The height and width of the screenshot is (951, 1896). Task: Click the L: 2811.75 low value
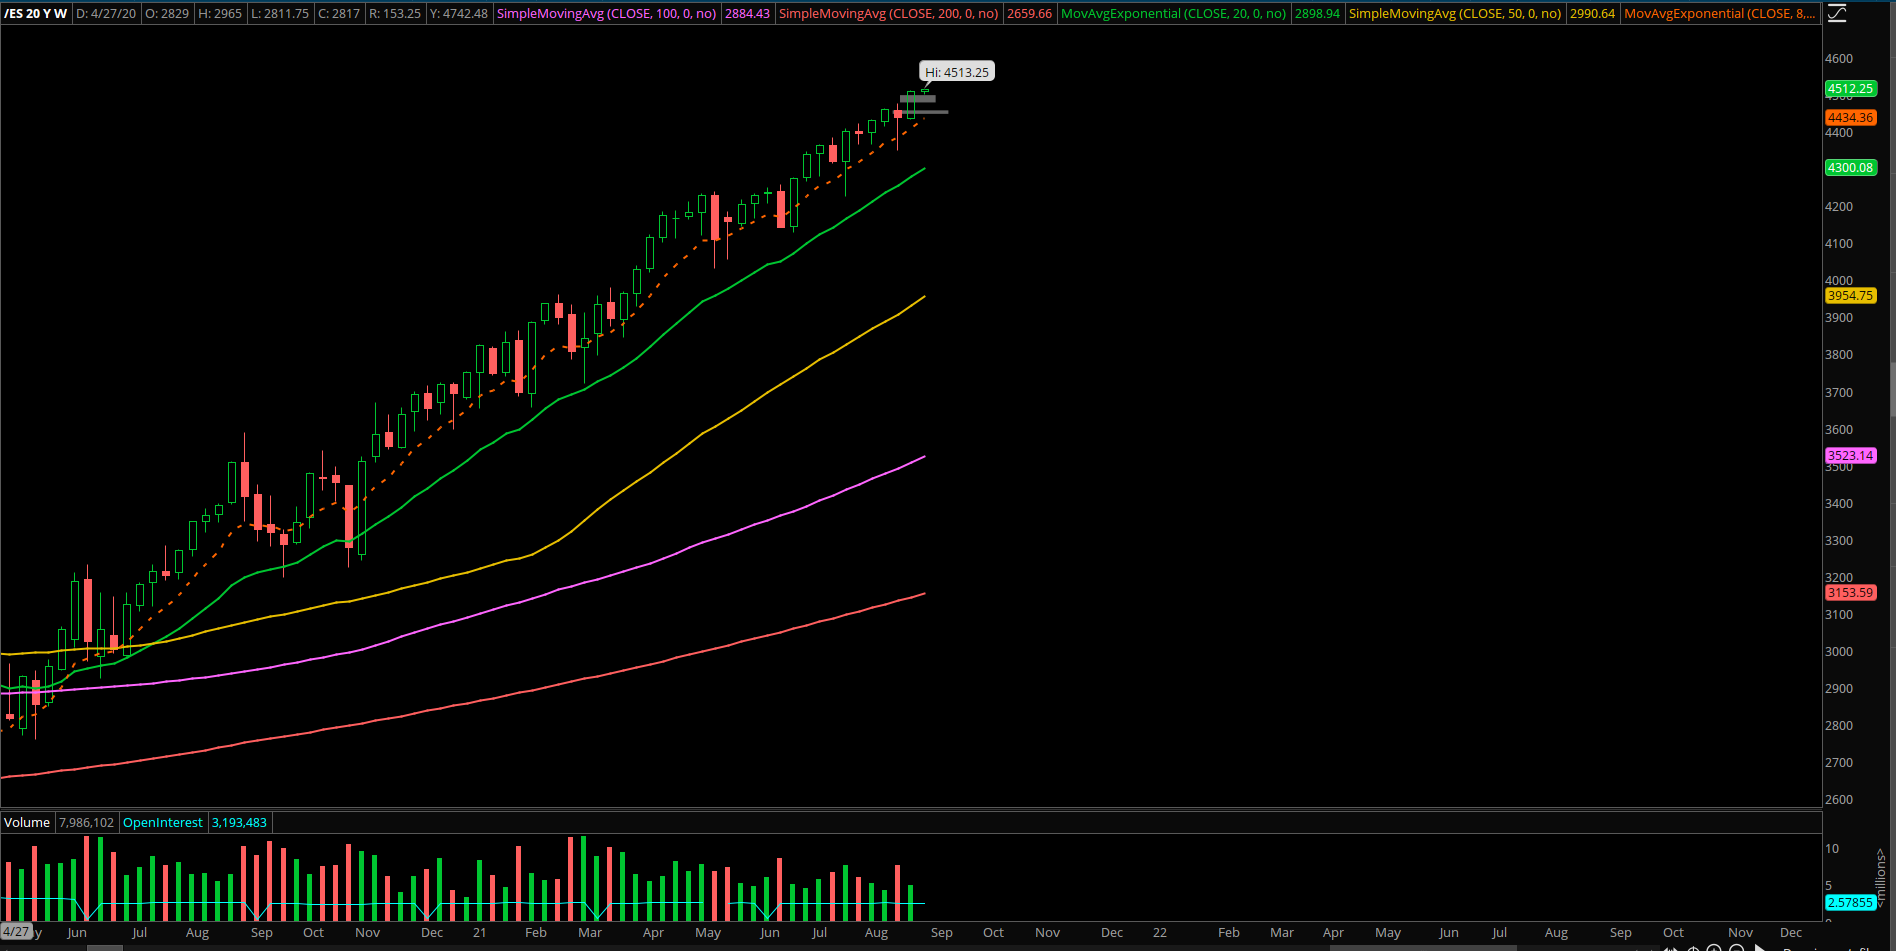tap(280, 13)
